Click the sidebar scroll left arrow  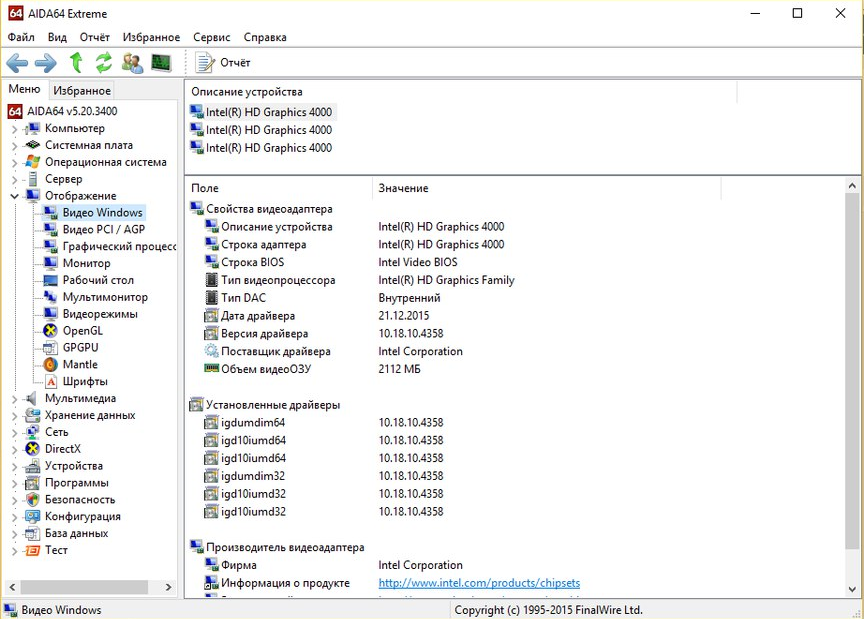13,588
